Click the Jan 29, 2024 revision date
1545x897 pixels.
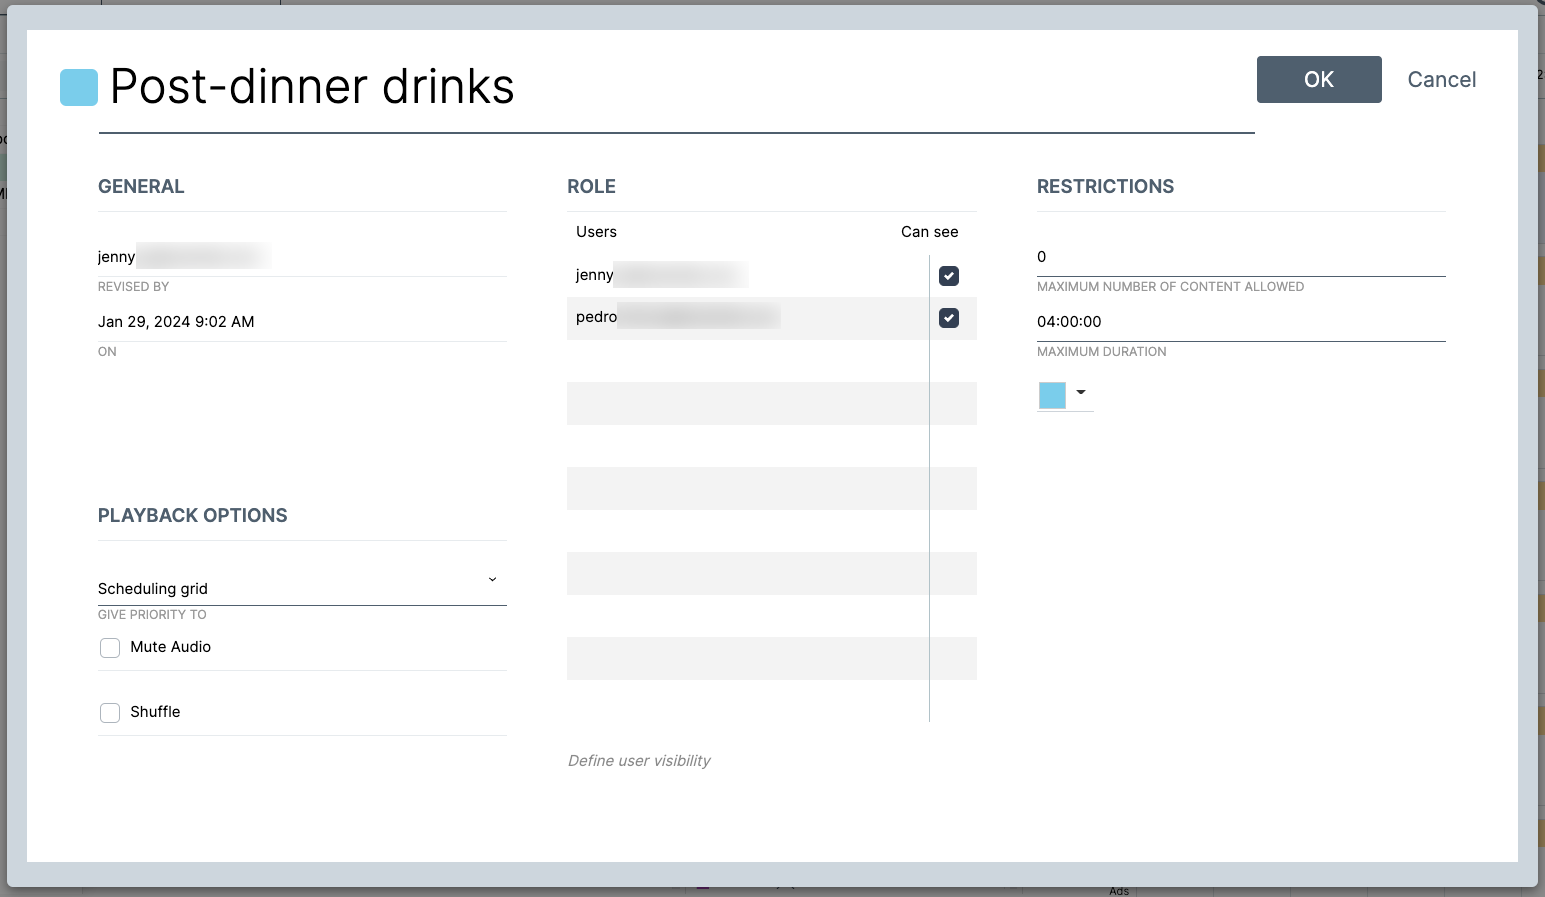click(x=176, y=322)
